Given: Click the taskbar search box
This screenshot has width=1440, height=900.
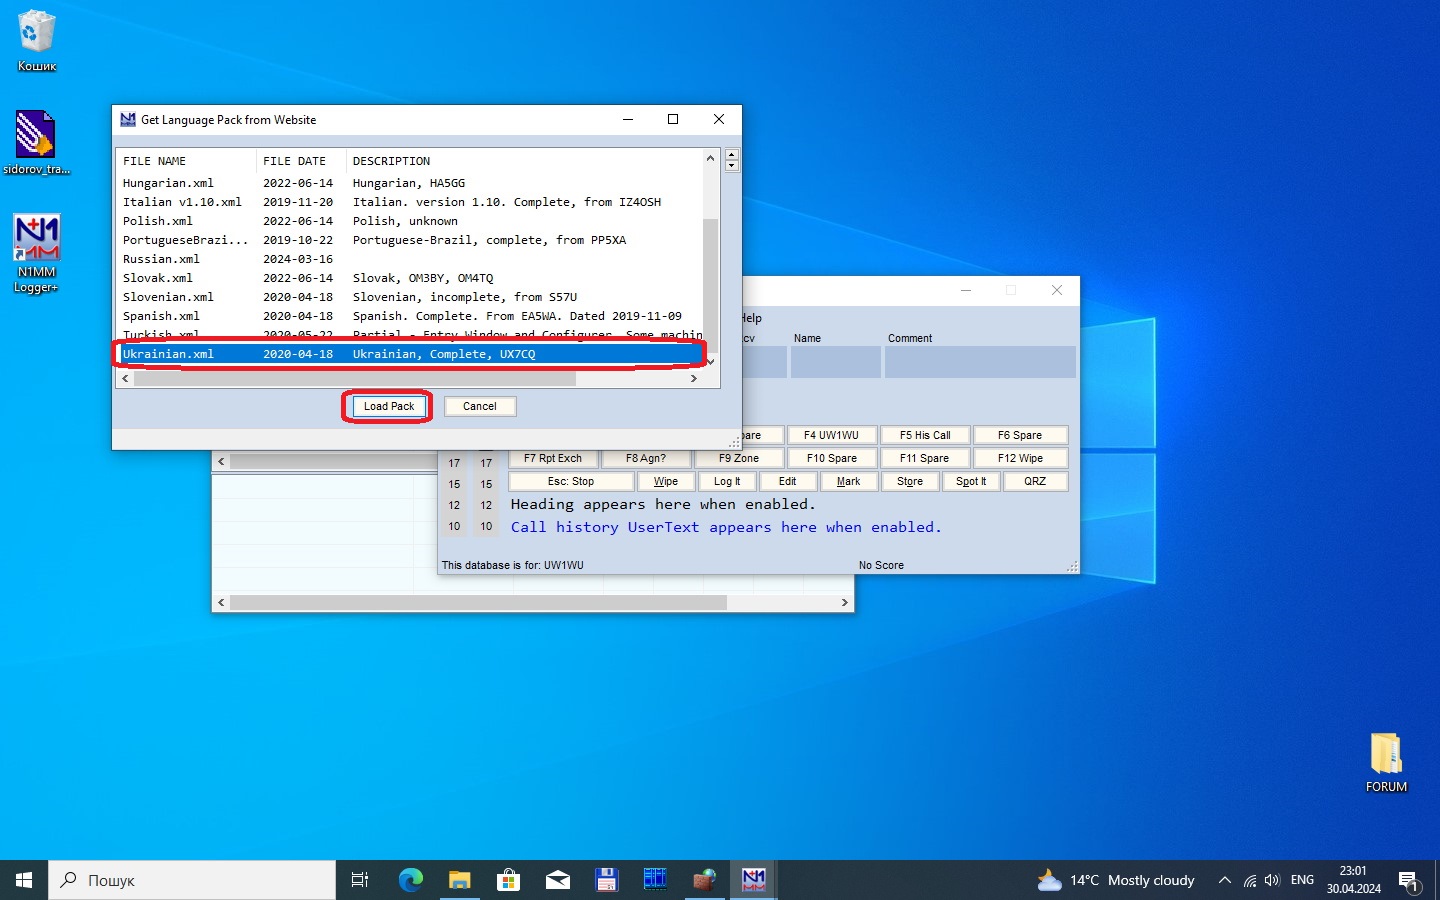Looking at the screenshot, I should [192, 880].
